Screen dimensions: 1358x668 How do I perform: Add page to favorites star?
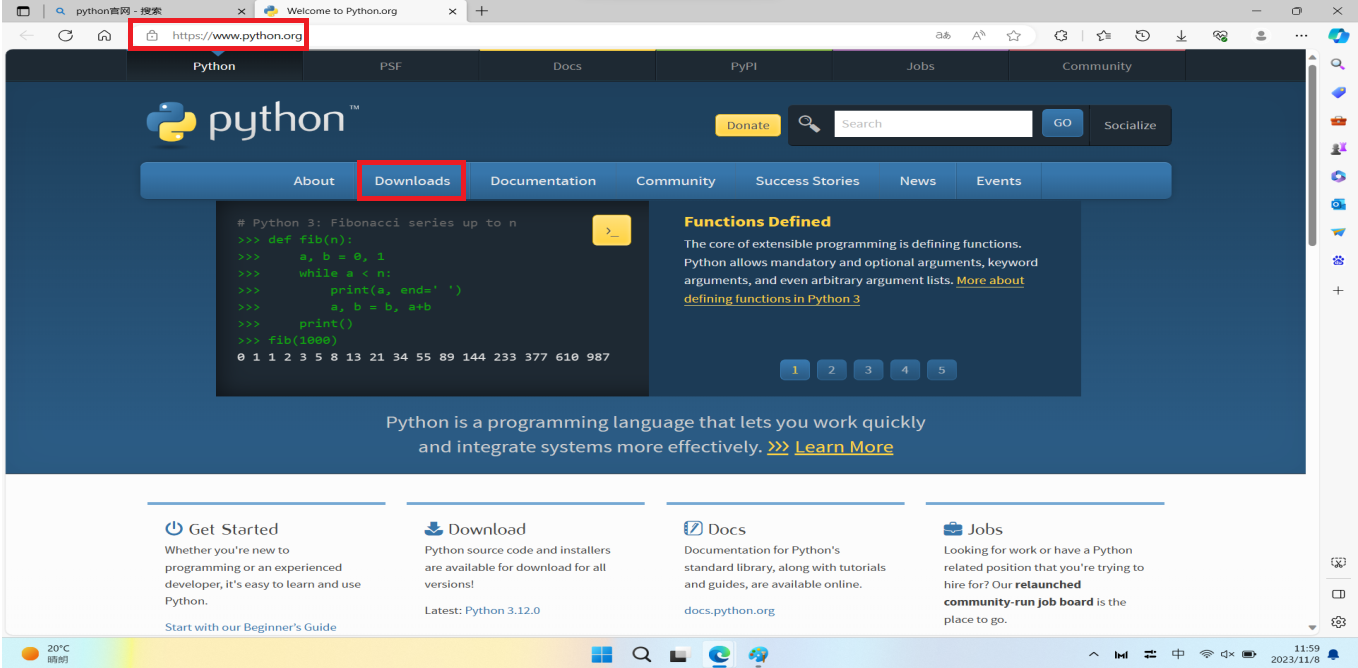pyautogui.click(x=1014, y=35)
